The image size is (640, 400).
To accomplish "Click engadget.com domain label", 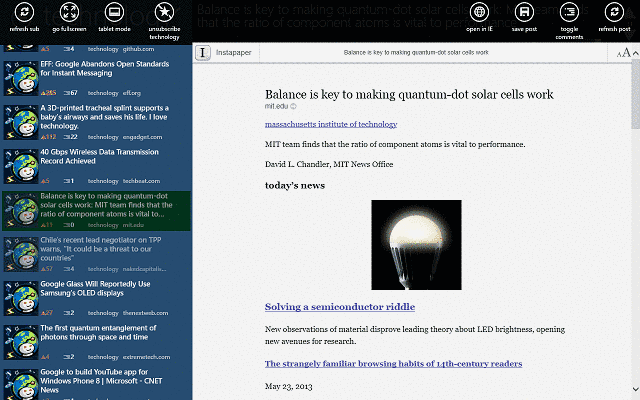I will coord(142,137).
